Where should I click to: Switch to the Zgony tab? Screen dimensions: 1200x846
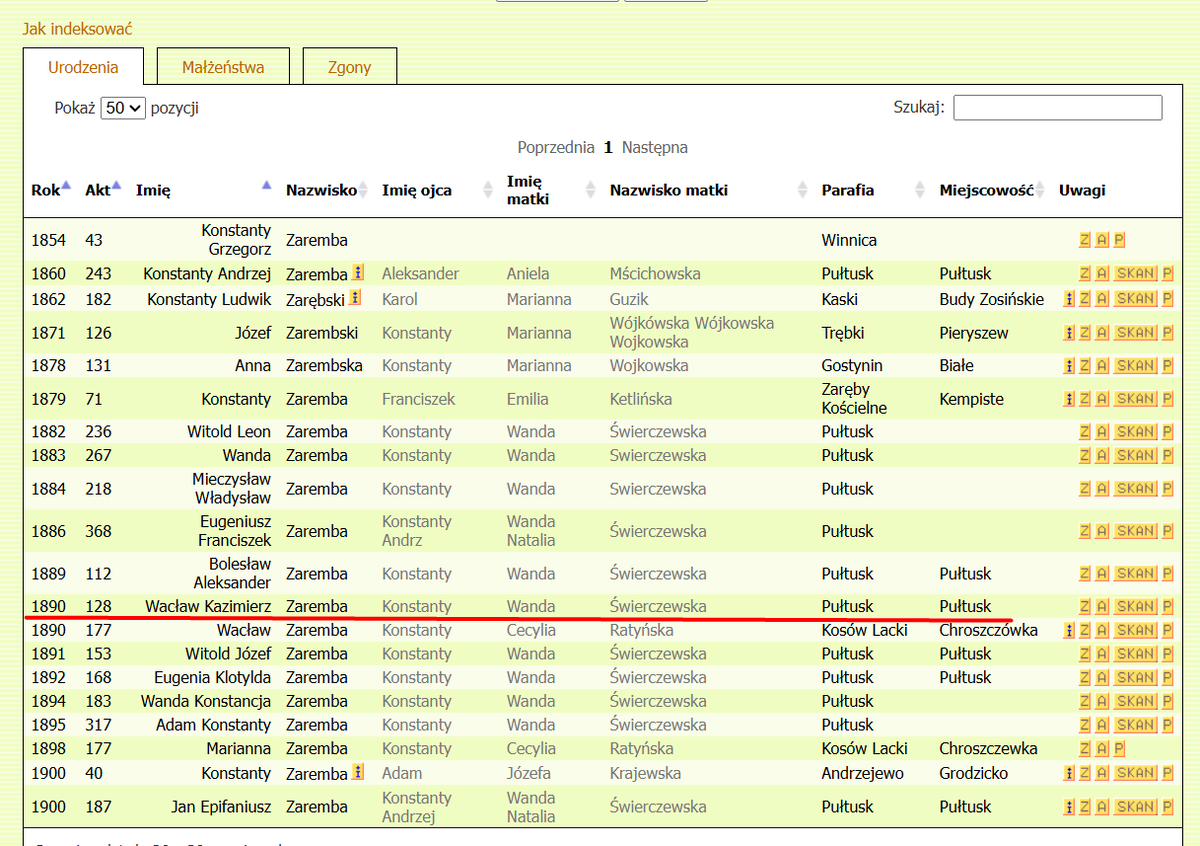[349, 67]
